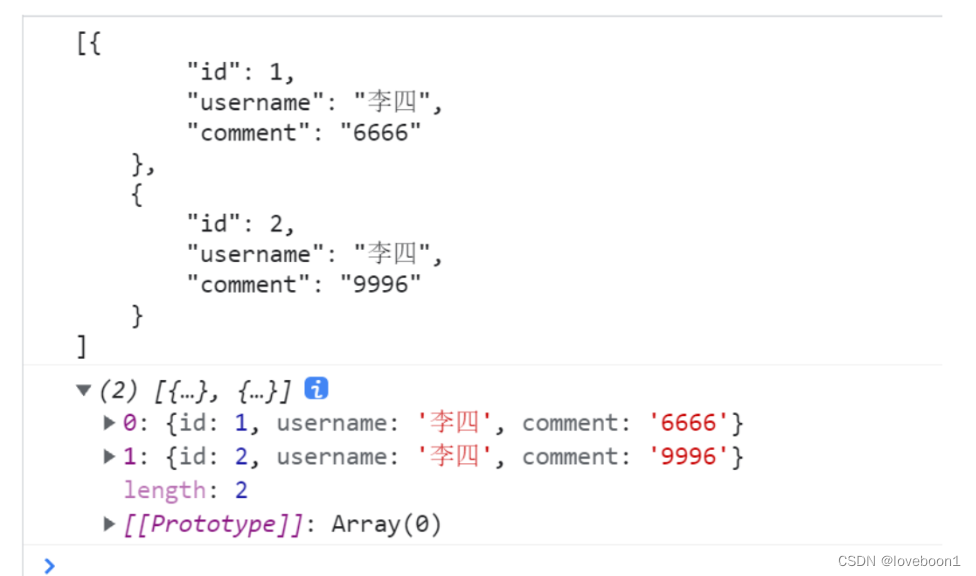Click the [[Prototype]] label text
This screenshot has width=976, height=576.
tap(213, 524)
